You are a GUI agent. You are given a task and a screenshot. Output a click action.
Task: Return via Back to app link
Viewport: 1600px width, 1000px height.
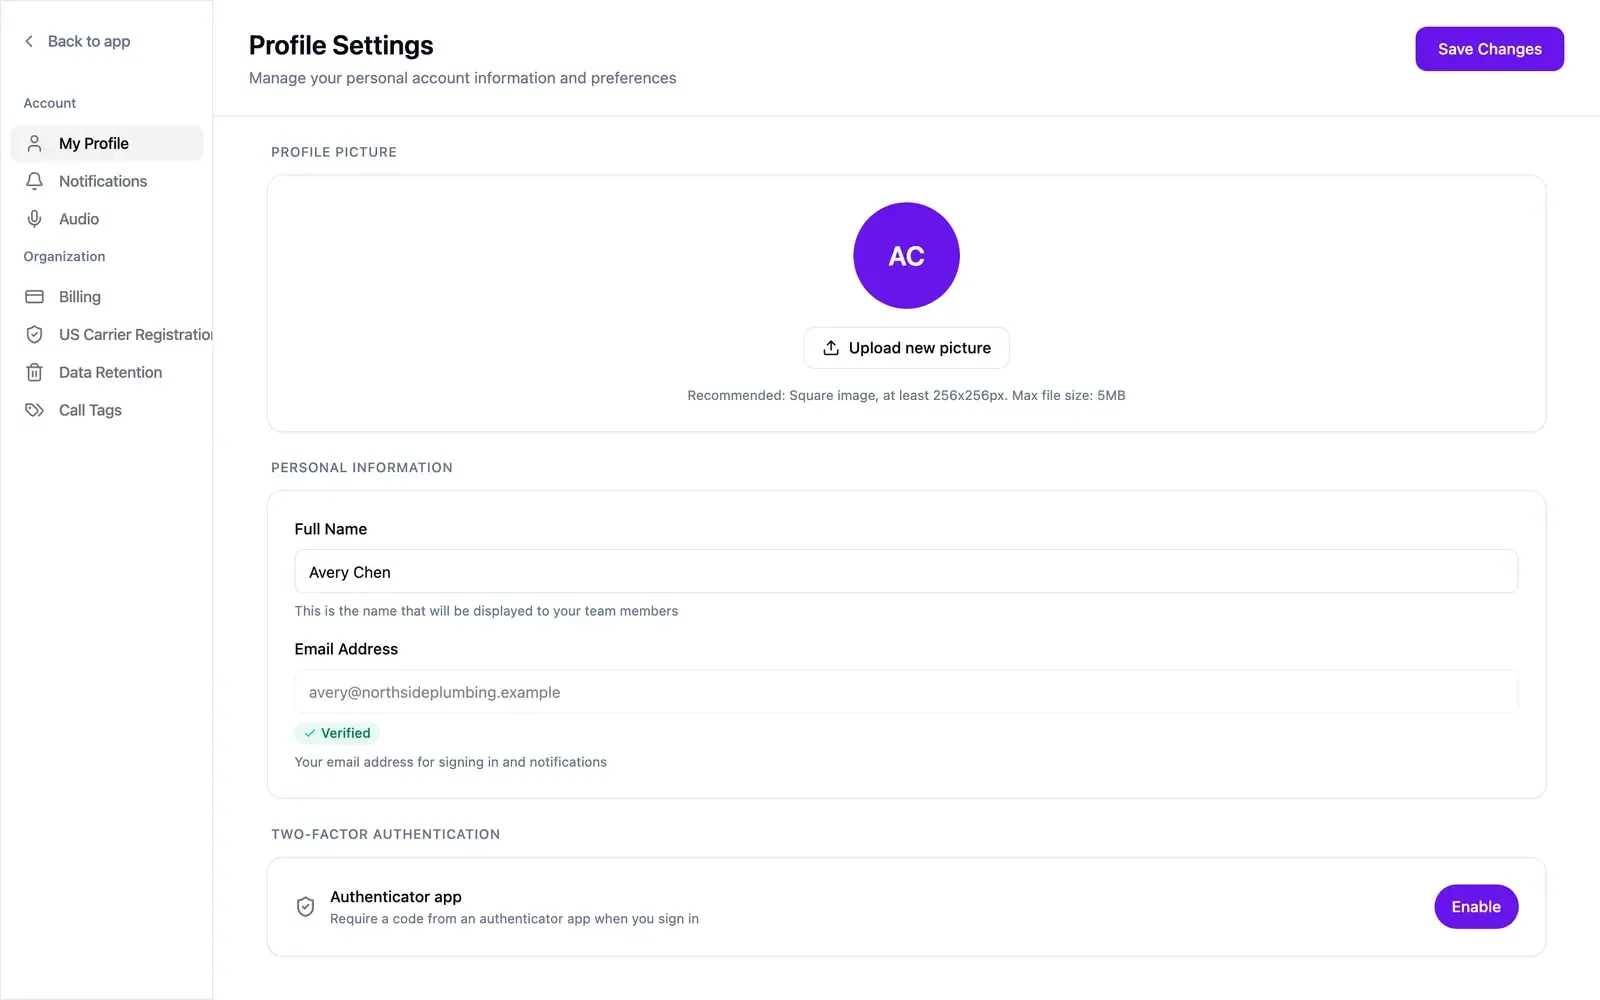click(x=77, y=41)
